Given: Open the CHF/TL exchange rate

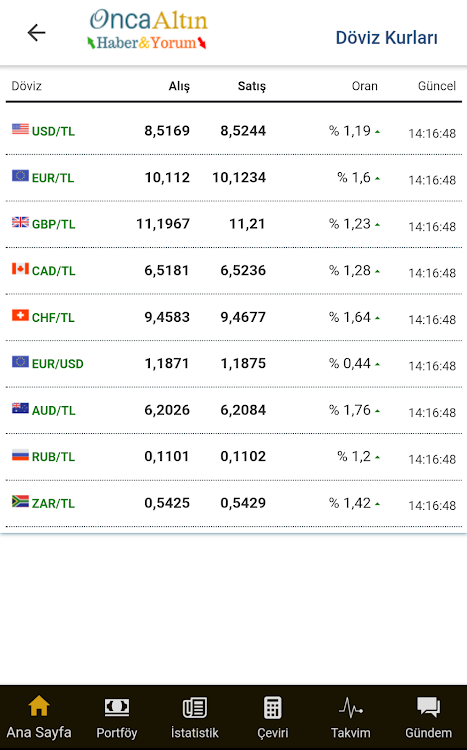Looking at the screenshot, I should [234, 317].
